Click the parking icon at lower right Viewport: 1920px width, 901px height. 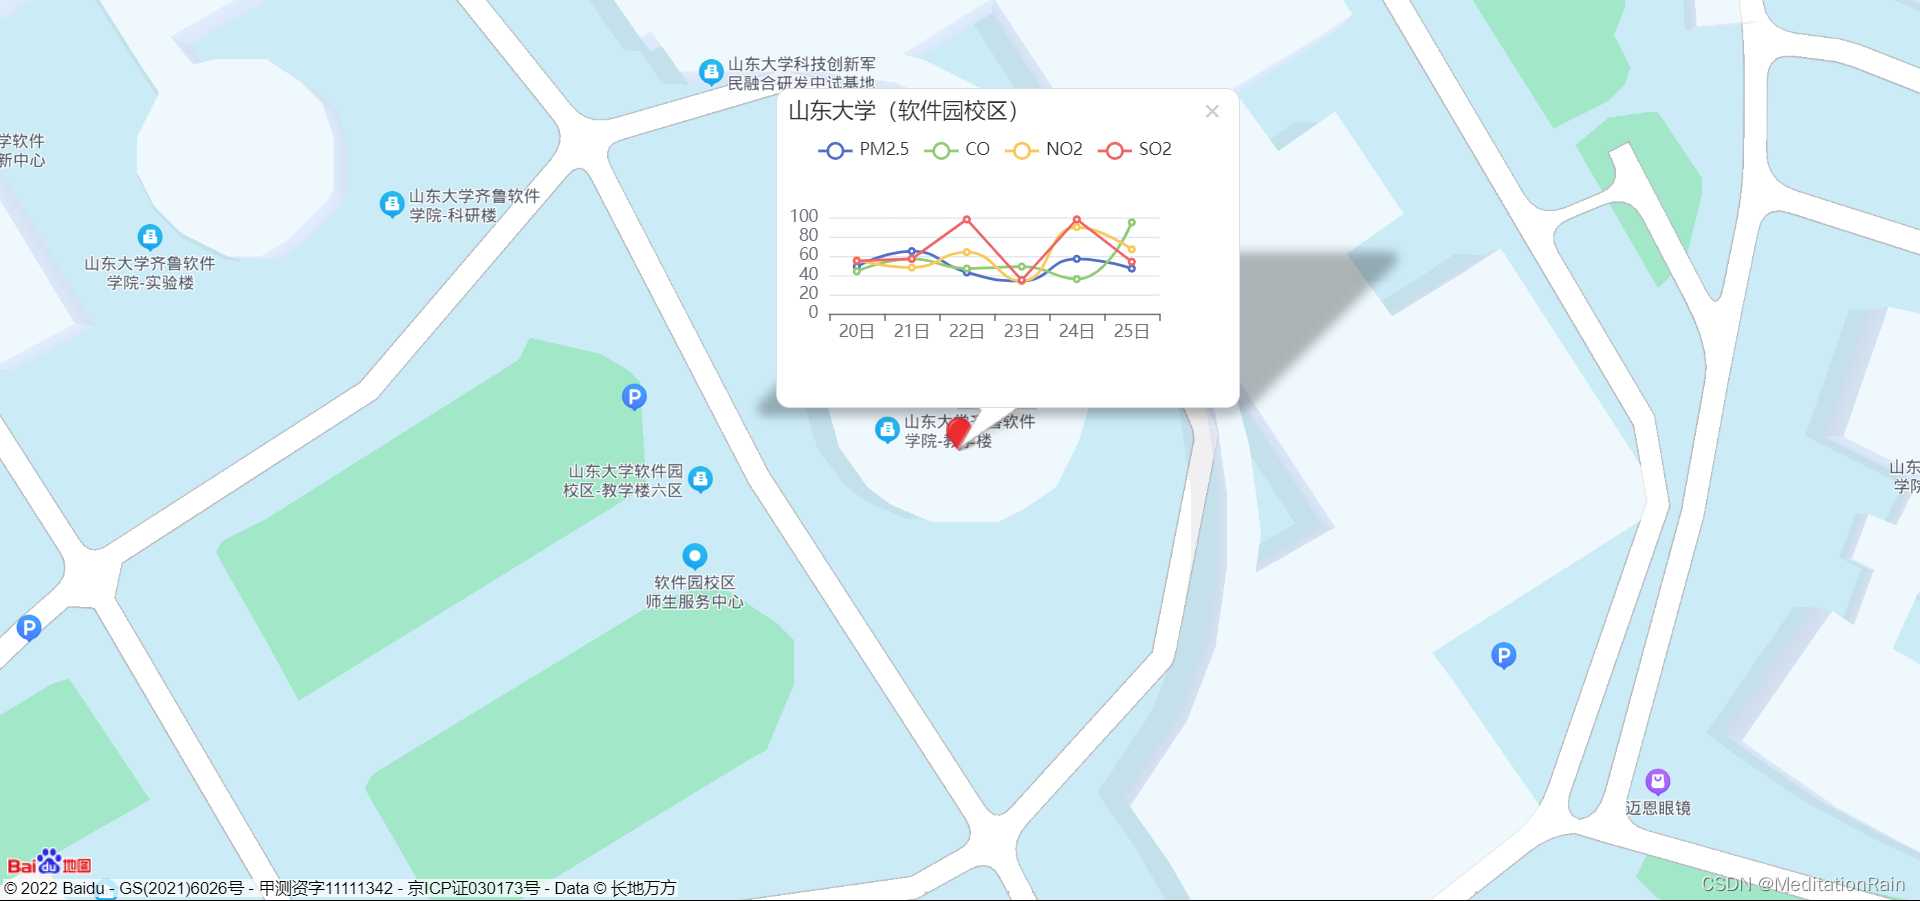tap(1503, 656)
